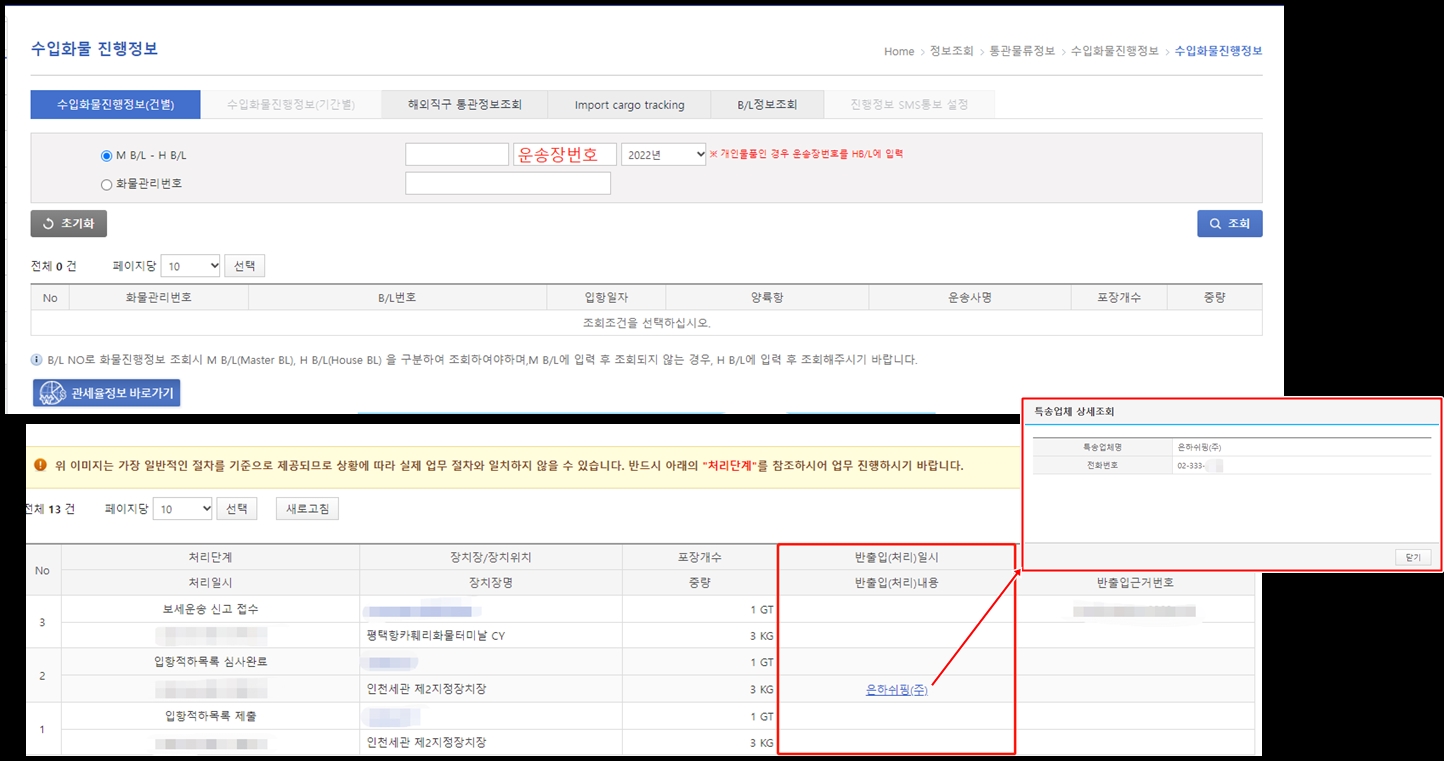Click the gray 수입화물진행정보 breadcrumb

coord(1114,51)
